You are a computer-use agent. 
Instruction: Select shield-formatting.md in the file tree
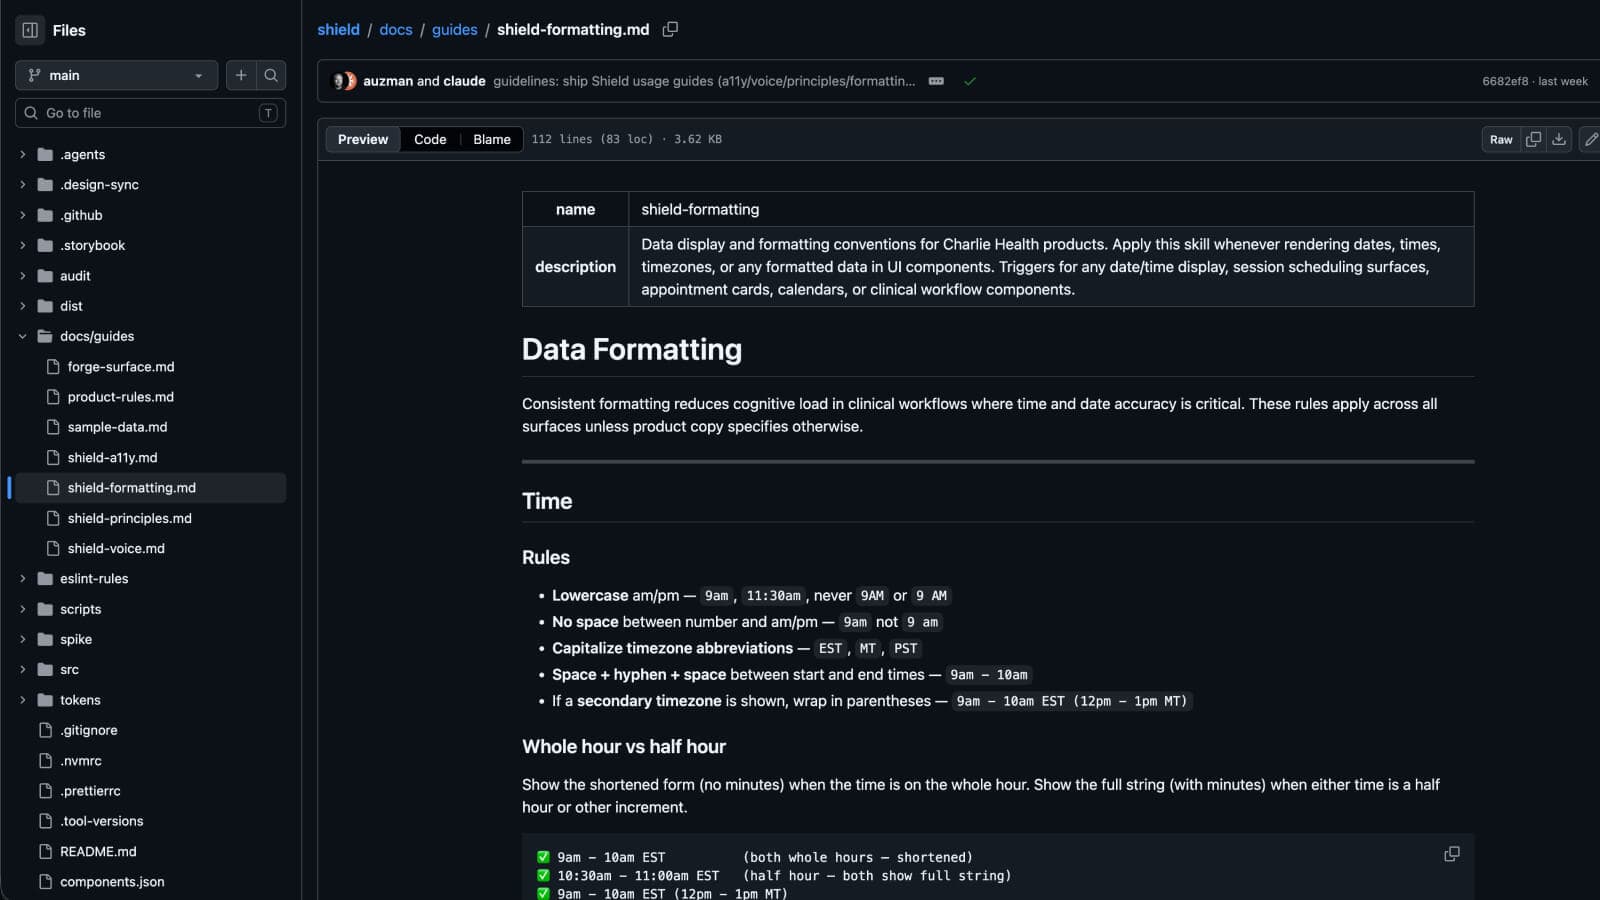pos(132,488)
